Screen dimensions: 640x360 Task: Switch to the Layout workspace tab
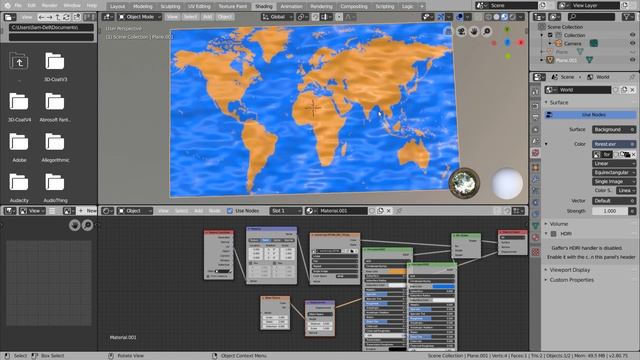pos(118,6)
